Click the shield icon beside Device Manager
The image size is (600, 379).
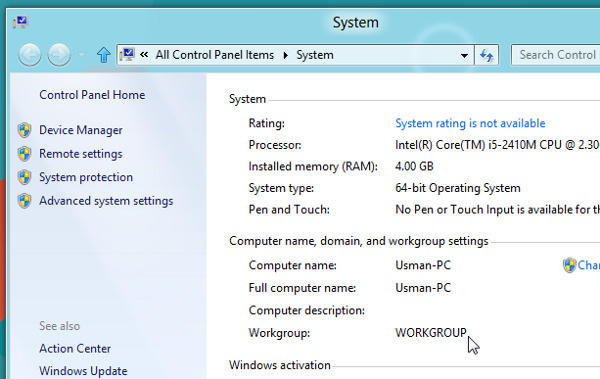[24, 130]
